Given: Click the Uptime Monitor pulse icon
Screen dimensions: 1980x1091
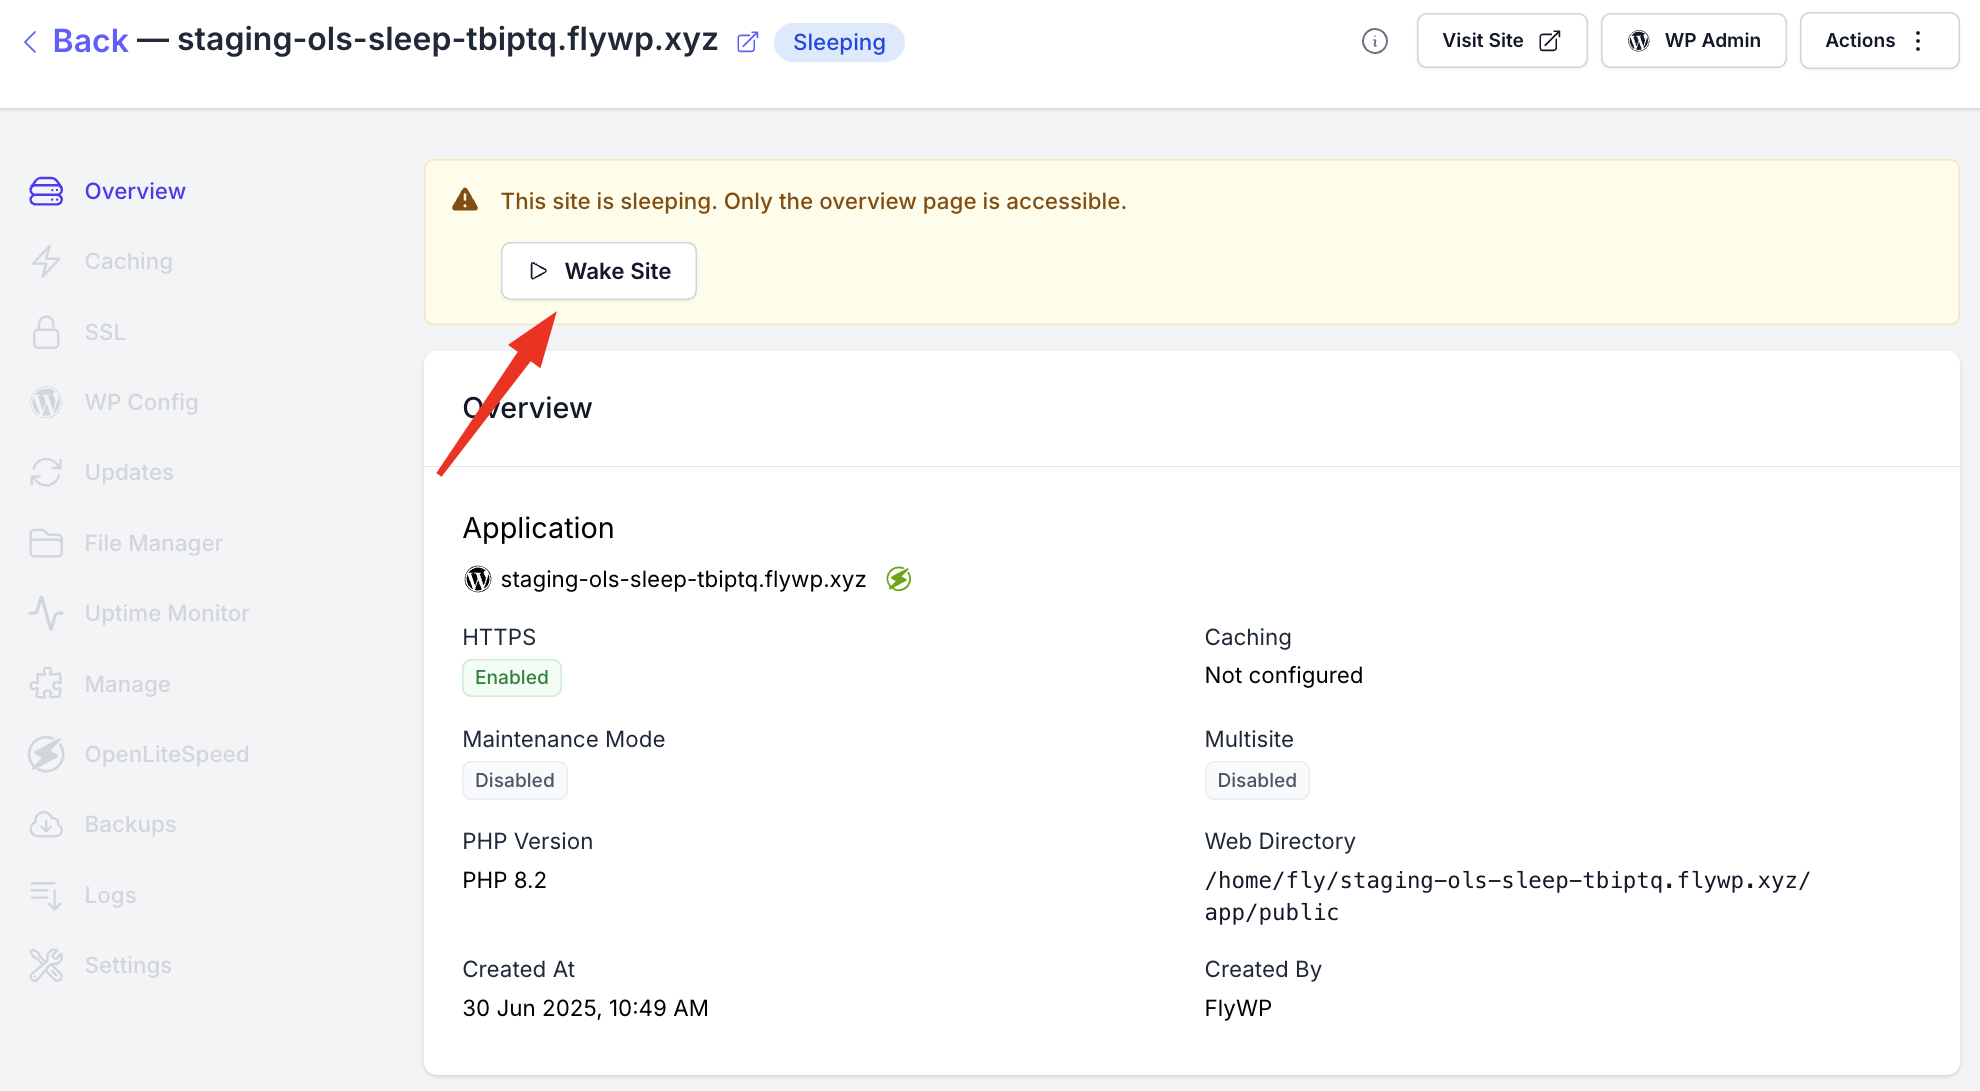Looking at the screenshot, I should (x=46, y=613).
